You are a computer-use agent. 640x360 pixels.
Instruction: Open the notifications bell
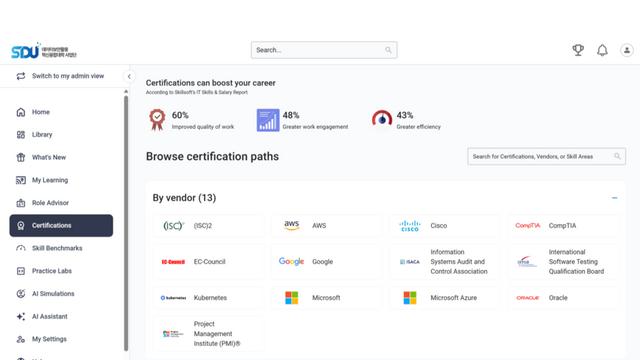pyautogui.click(x=602, y=50)
